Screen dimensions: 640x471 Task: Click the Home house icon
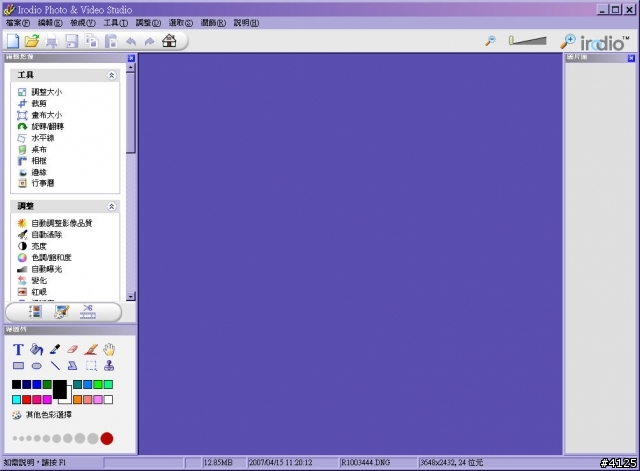(169, 41)
